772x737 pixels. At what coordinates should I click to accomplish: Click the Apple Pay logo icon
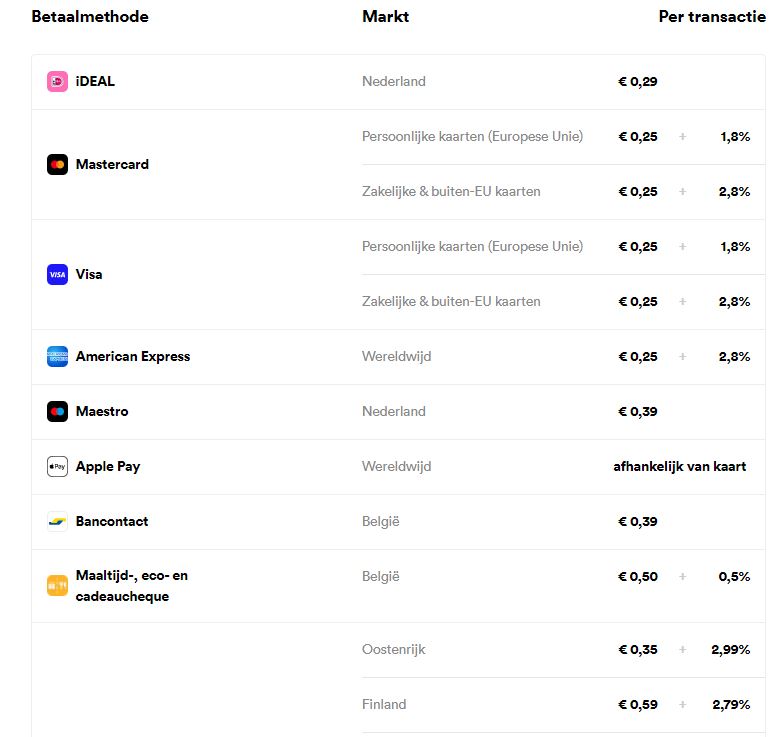point(57,467)
